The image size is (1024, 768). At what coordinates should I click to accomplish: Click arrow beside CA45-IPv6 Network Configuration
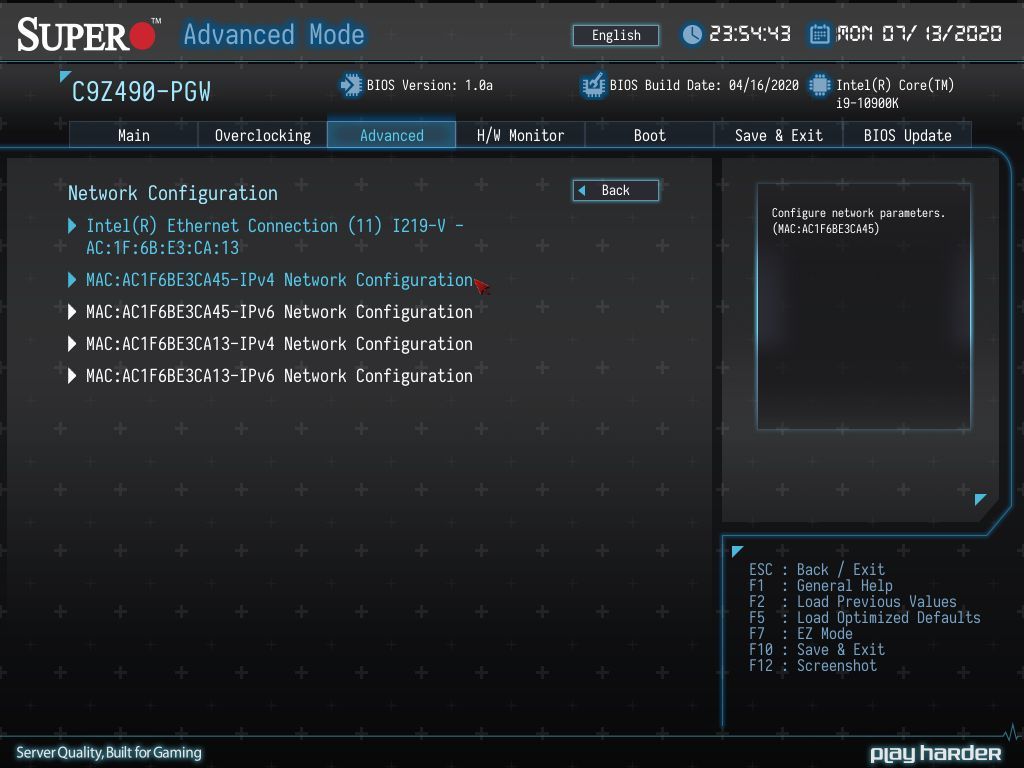[72, 312]
